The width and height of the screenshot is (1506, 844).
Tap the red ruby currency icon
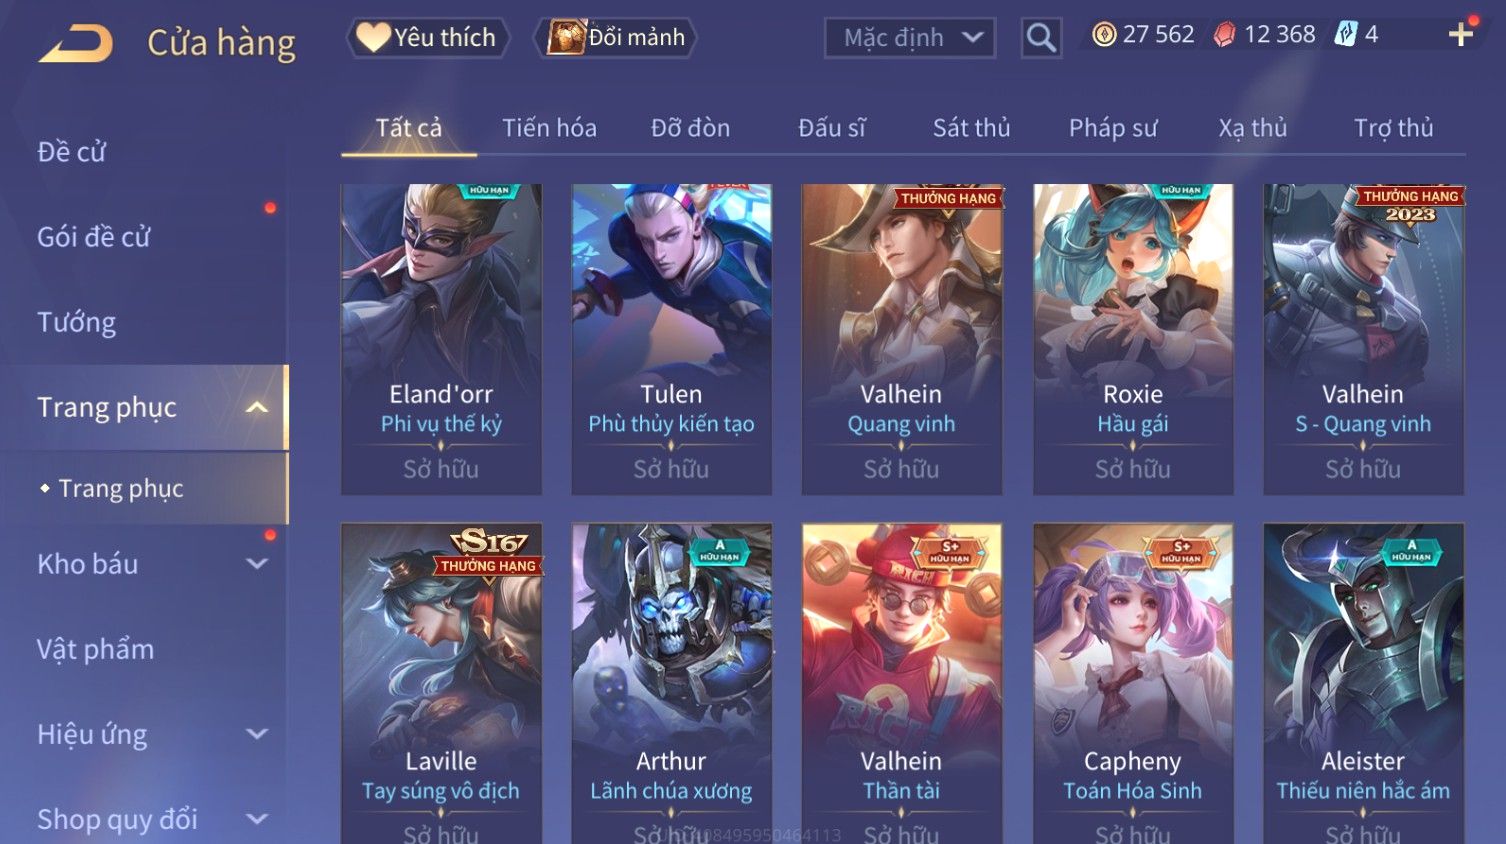(x=1224, y=35)
